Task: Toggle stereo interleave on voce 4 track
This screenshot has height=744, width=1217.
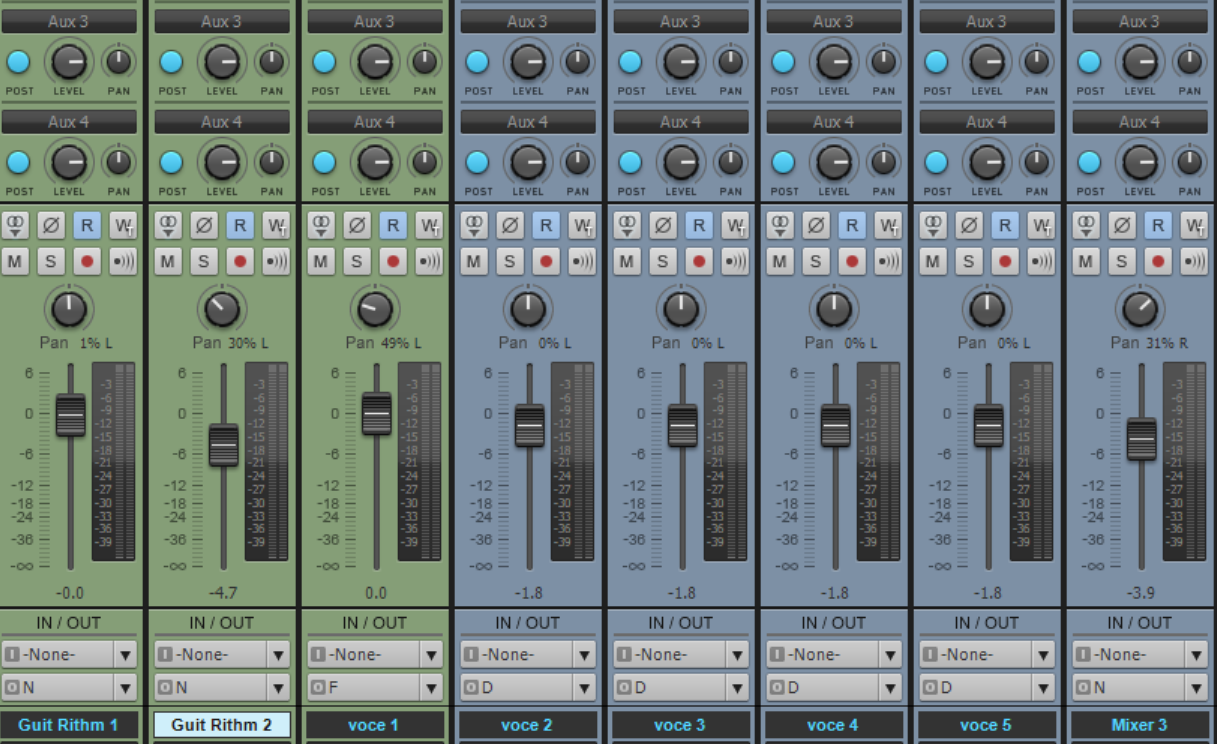Action: [x=780, y=226]
